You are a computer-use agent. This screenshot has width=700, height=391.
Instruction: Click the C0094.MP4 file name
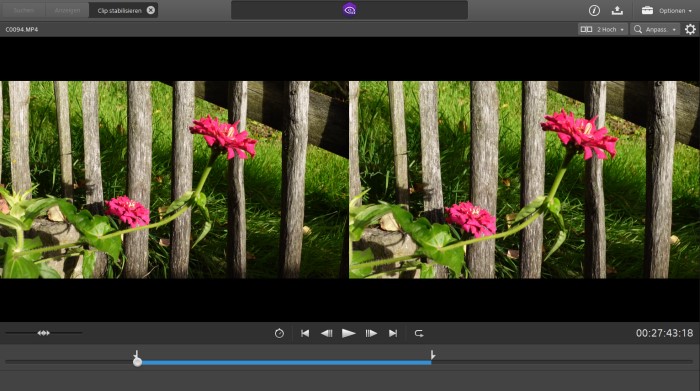(x=22, y=29)
